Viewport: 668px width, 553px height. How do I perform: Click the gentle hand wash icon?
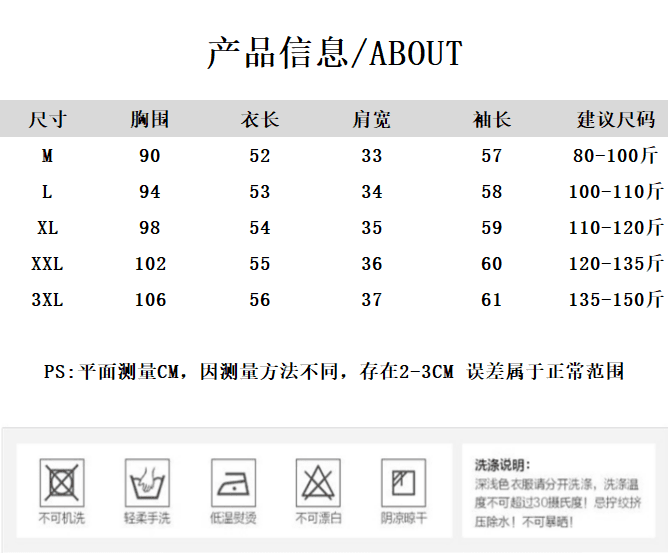pyautogui.click(x=147, y=482)
